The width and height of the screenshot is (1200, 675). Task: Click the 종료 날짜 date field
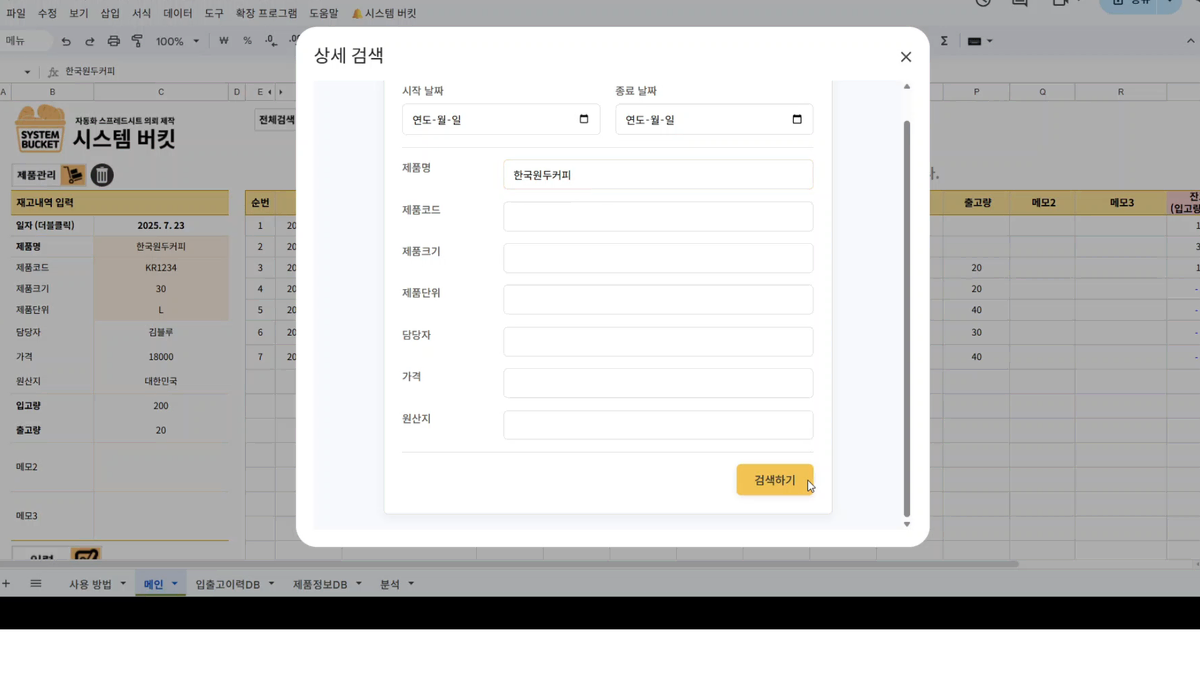714,119
